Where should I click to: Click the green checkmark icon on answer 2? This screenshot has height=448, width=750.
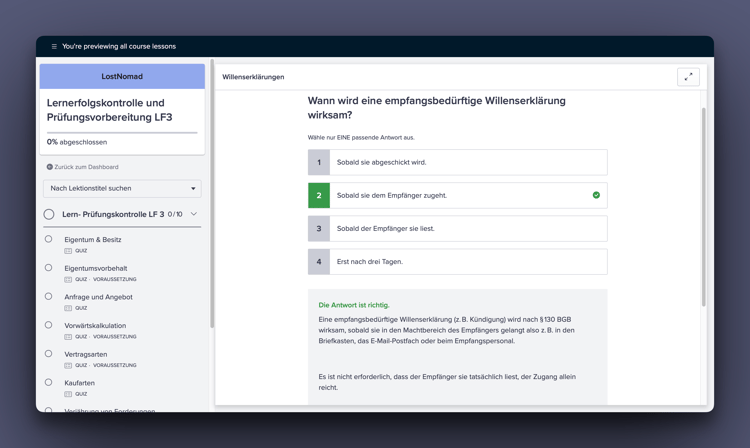[x=596, y=195]
